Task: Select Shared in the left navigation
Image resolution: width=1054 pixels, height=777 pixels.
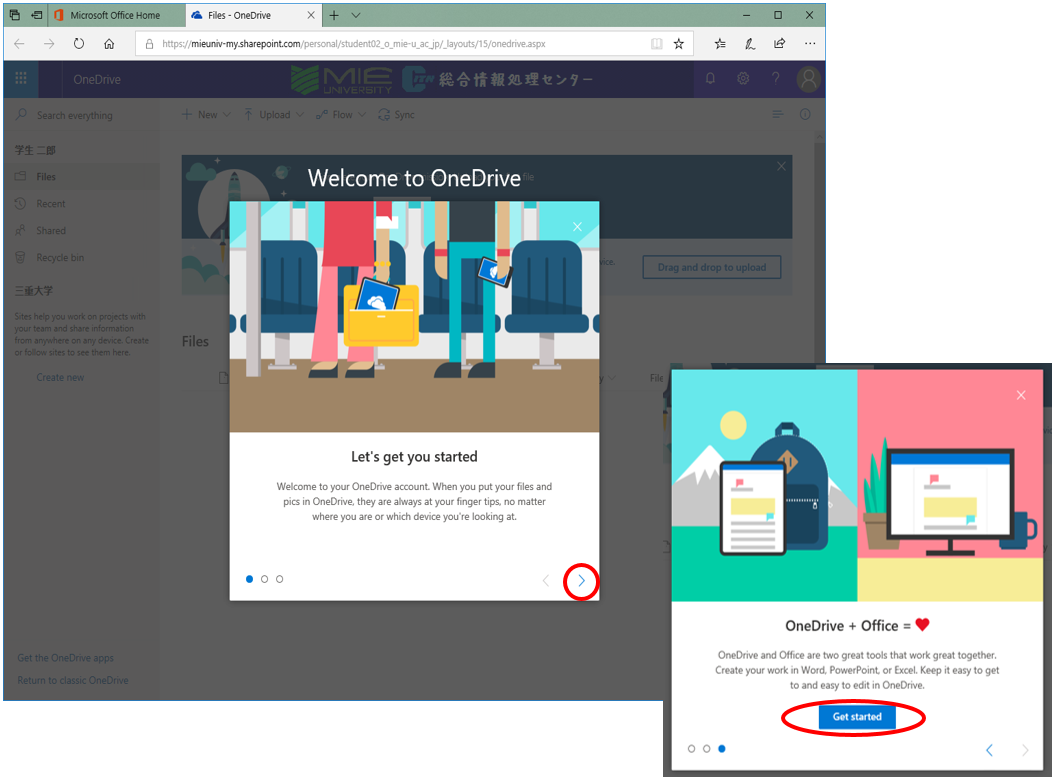Action: click(x=81, y=231)
